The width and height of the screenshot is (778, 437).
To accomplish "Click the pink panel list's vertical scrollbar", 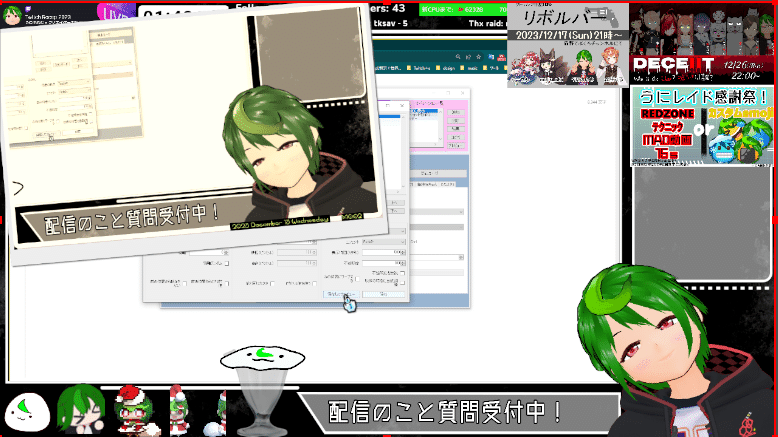I will point(440,126).
